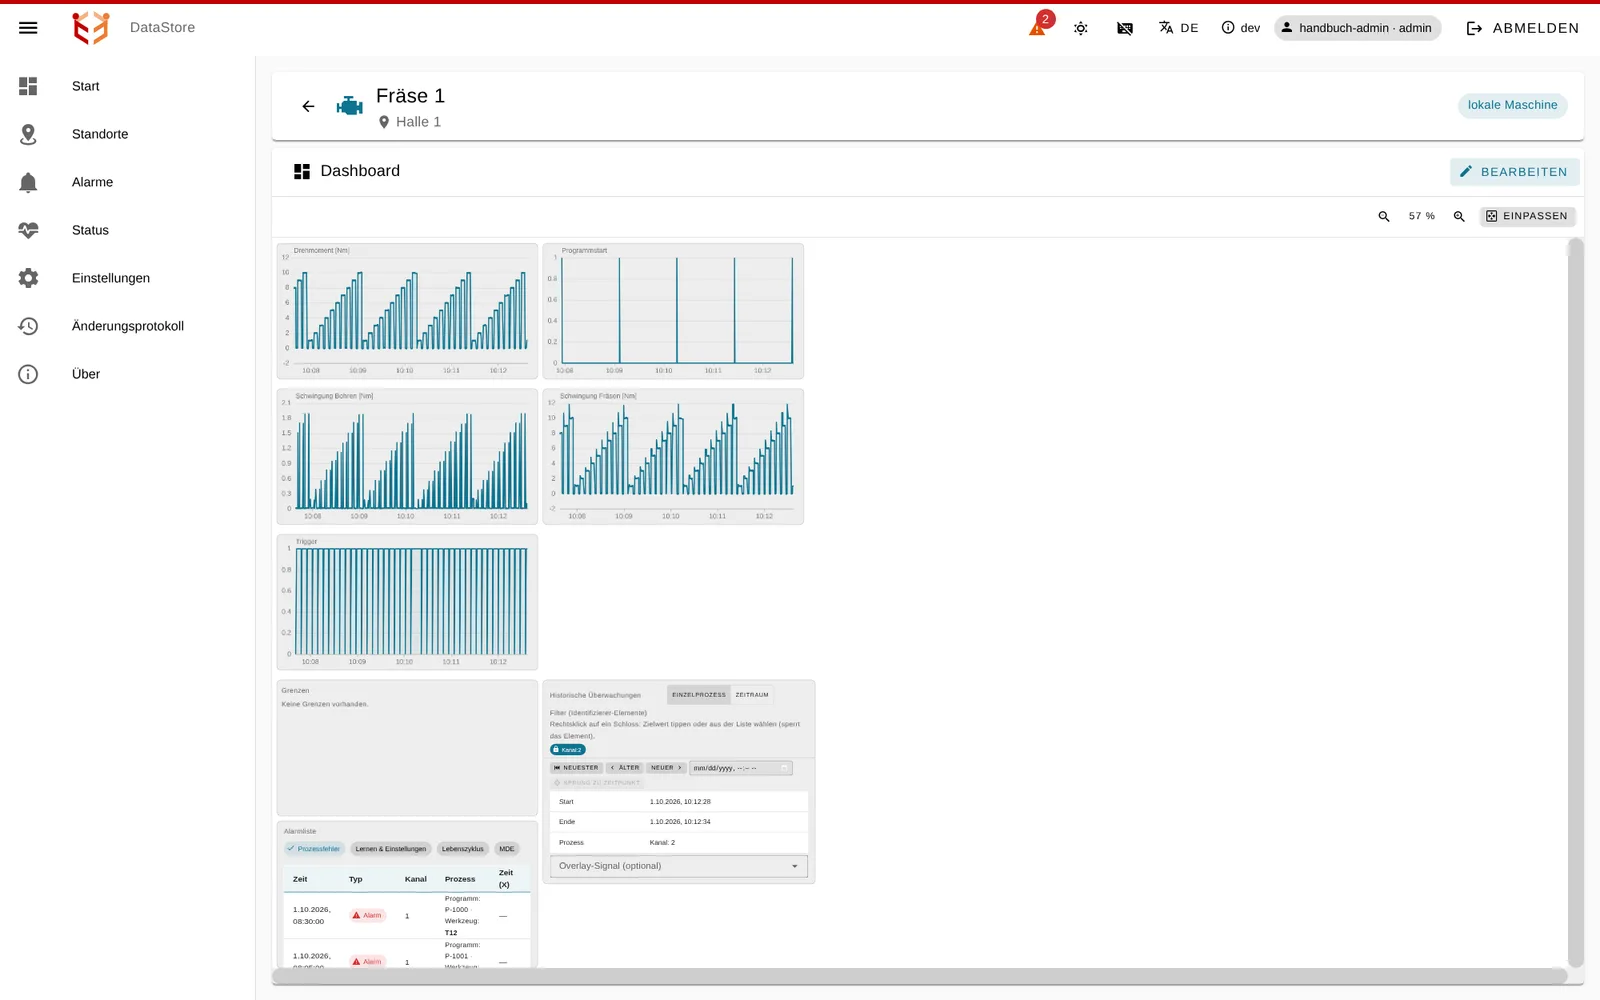The image size is (1600, 1000).
Task: Click the Drehmoment (Nm) chart
Action: [407, 311]
